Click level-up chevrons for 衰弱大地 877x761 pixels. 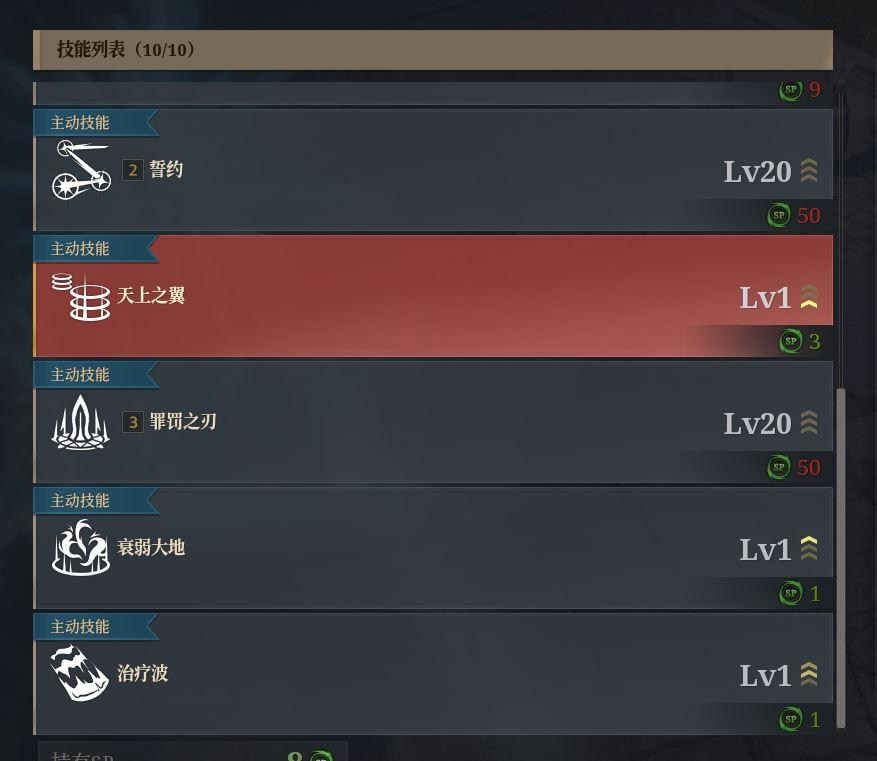[809, 548]
